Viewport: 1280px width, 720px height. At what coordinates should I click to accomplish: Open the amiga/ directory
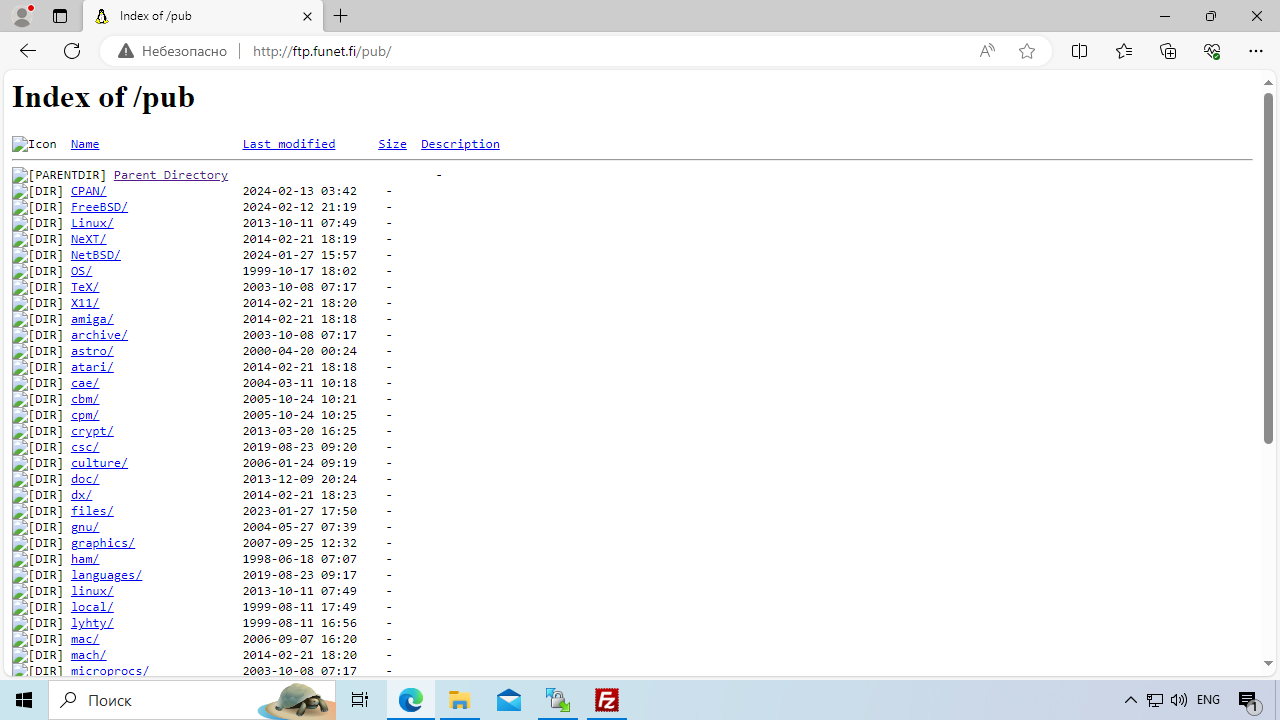[92, 319]
